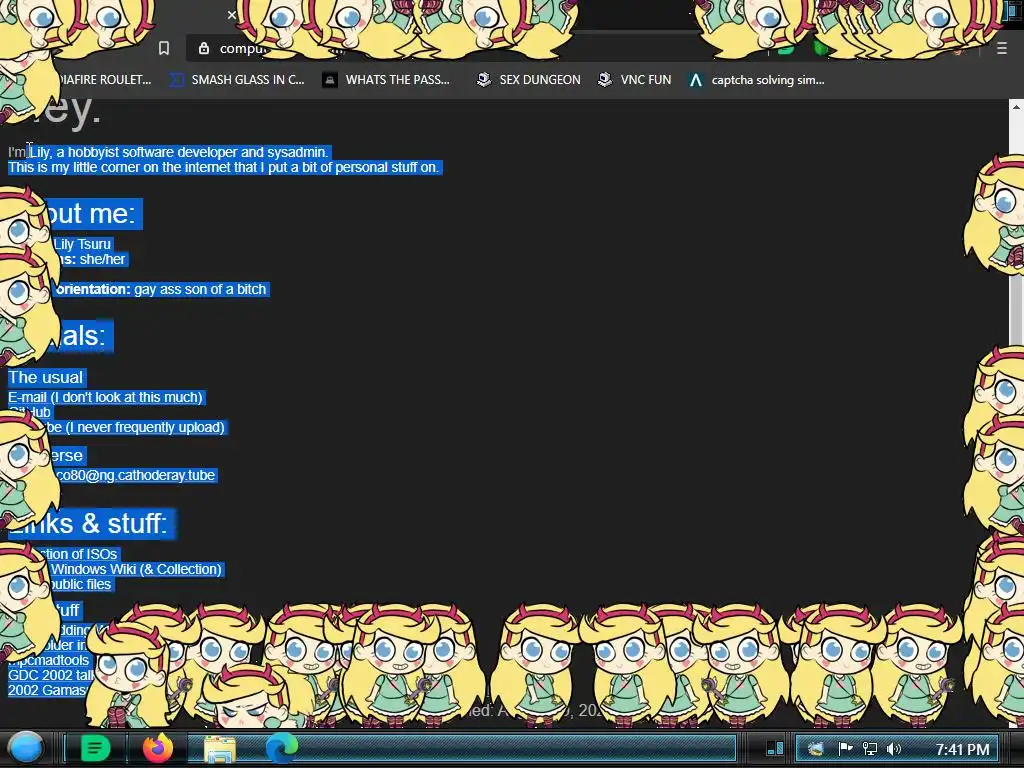The height and width of the screenshot is (768, 1024).
Task: Open the 'captcha solving sim...' bookmark
Action: point(756,80)
